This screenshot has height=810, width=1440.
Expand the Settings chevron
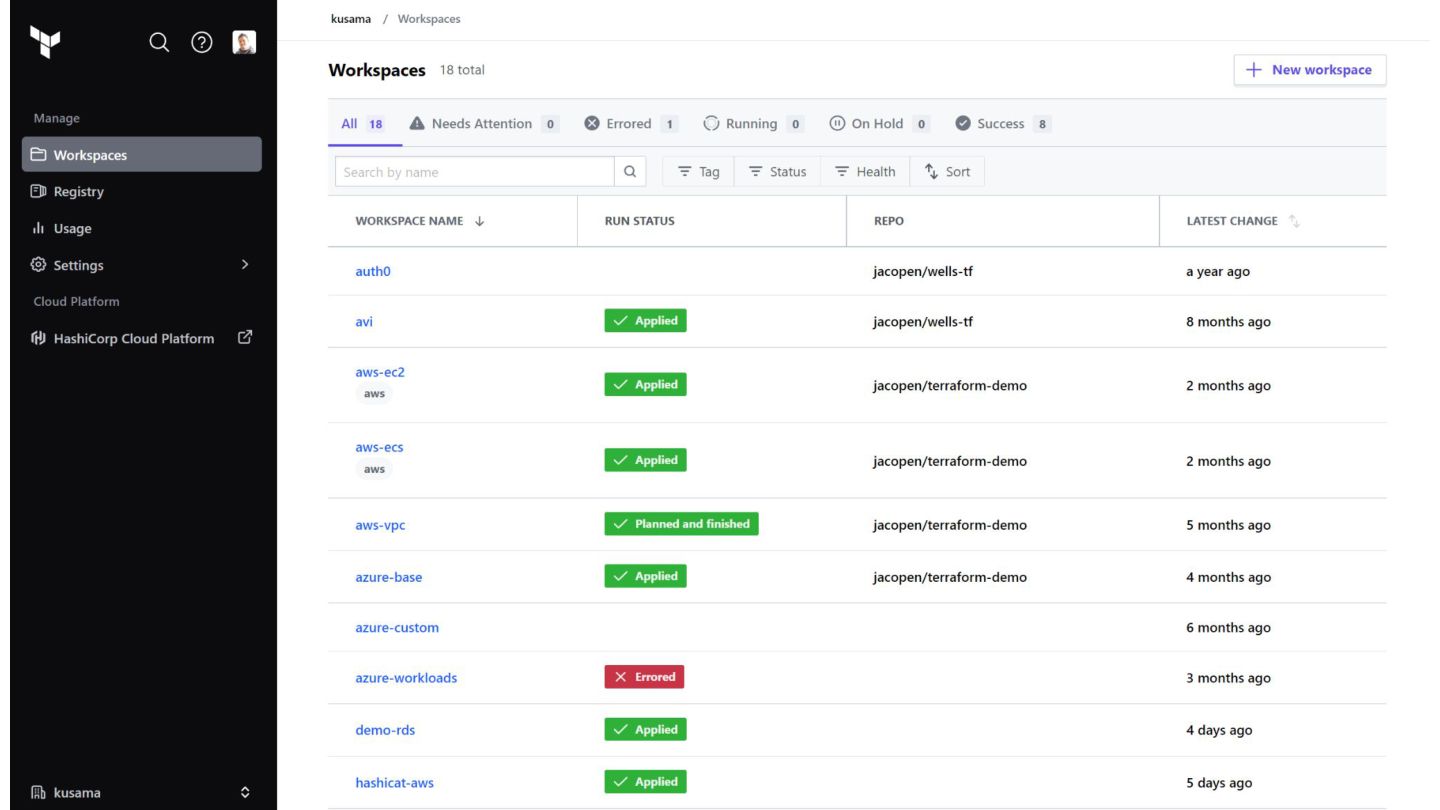(245, 265)
